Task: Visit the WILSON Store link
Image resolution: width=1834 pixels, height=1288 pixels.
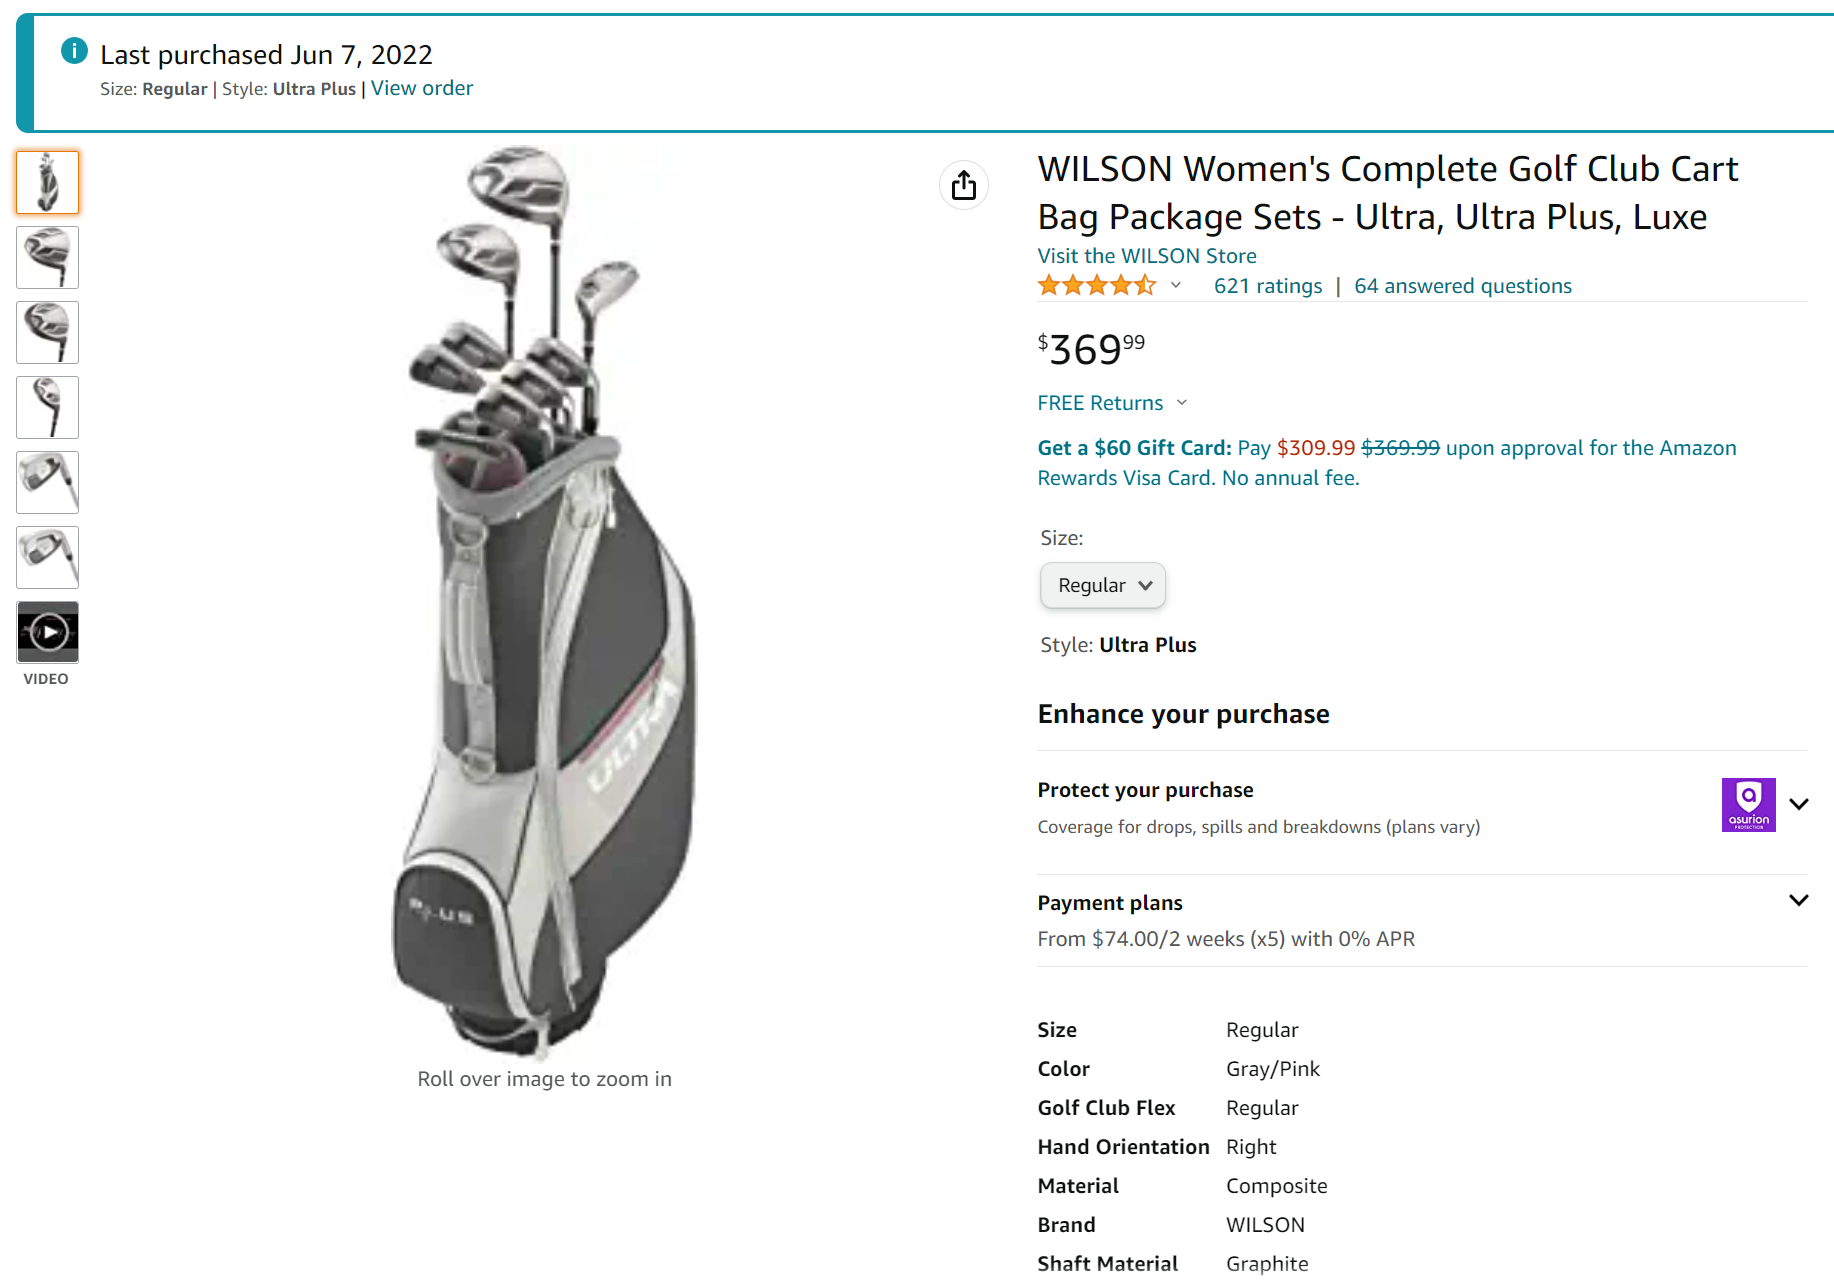Action: 1146,256
